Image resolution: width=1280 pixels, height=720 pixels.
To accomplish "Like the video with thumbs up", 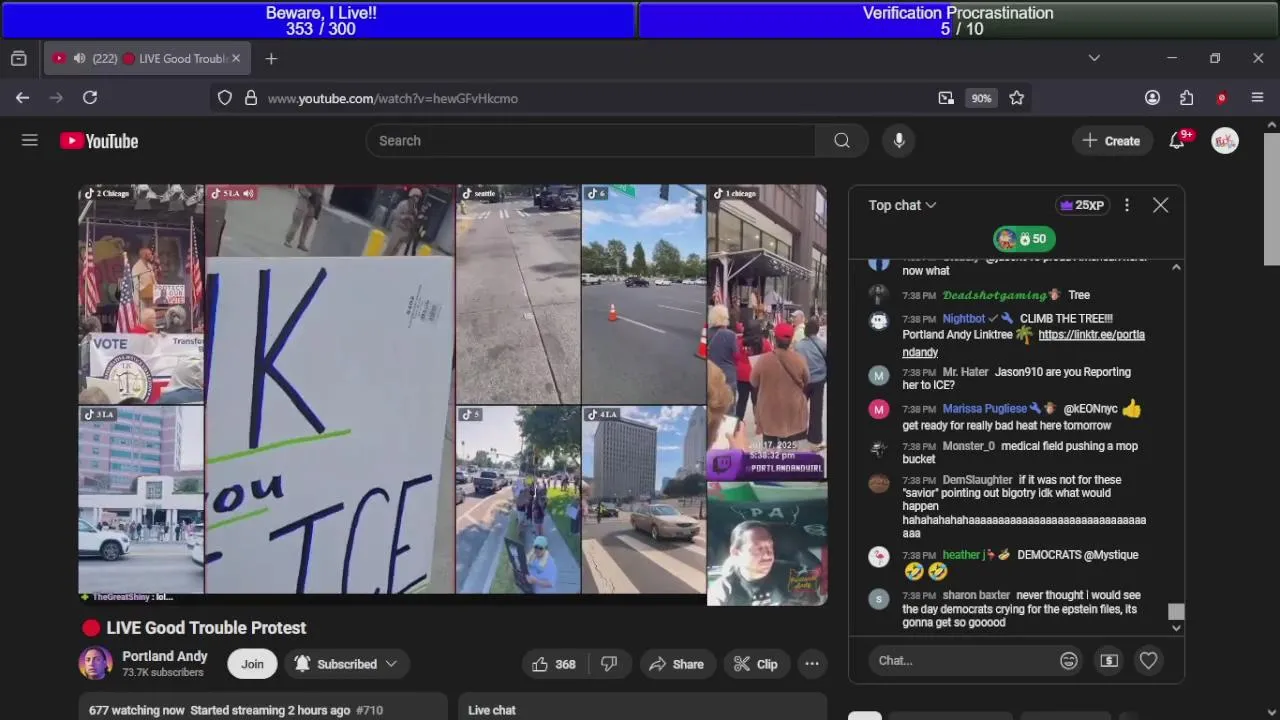I will tap(553, 664).
